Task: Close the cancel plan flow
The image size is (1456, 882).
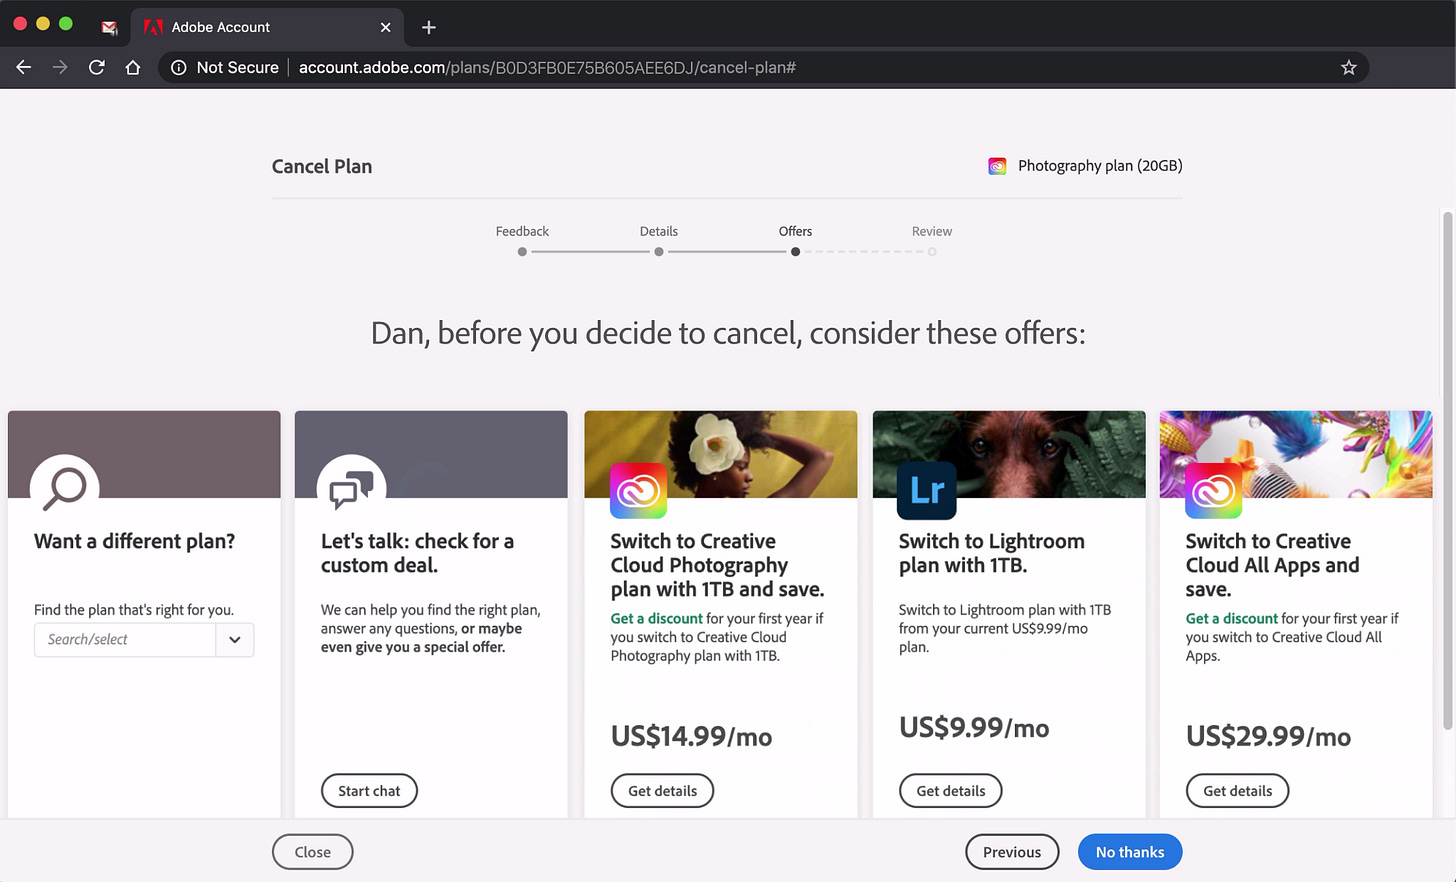Action: (x=312, y=852)
